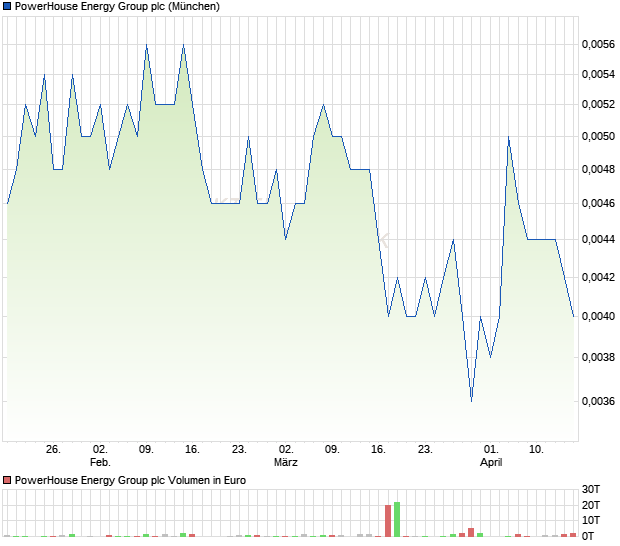Screen dimensions: 620x546
Task: Click the 26. date label on the time axis
Action: [53, 450]
